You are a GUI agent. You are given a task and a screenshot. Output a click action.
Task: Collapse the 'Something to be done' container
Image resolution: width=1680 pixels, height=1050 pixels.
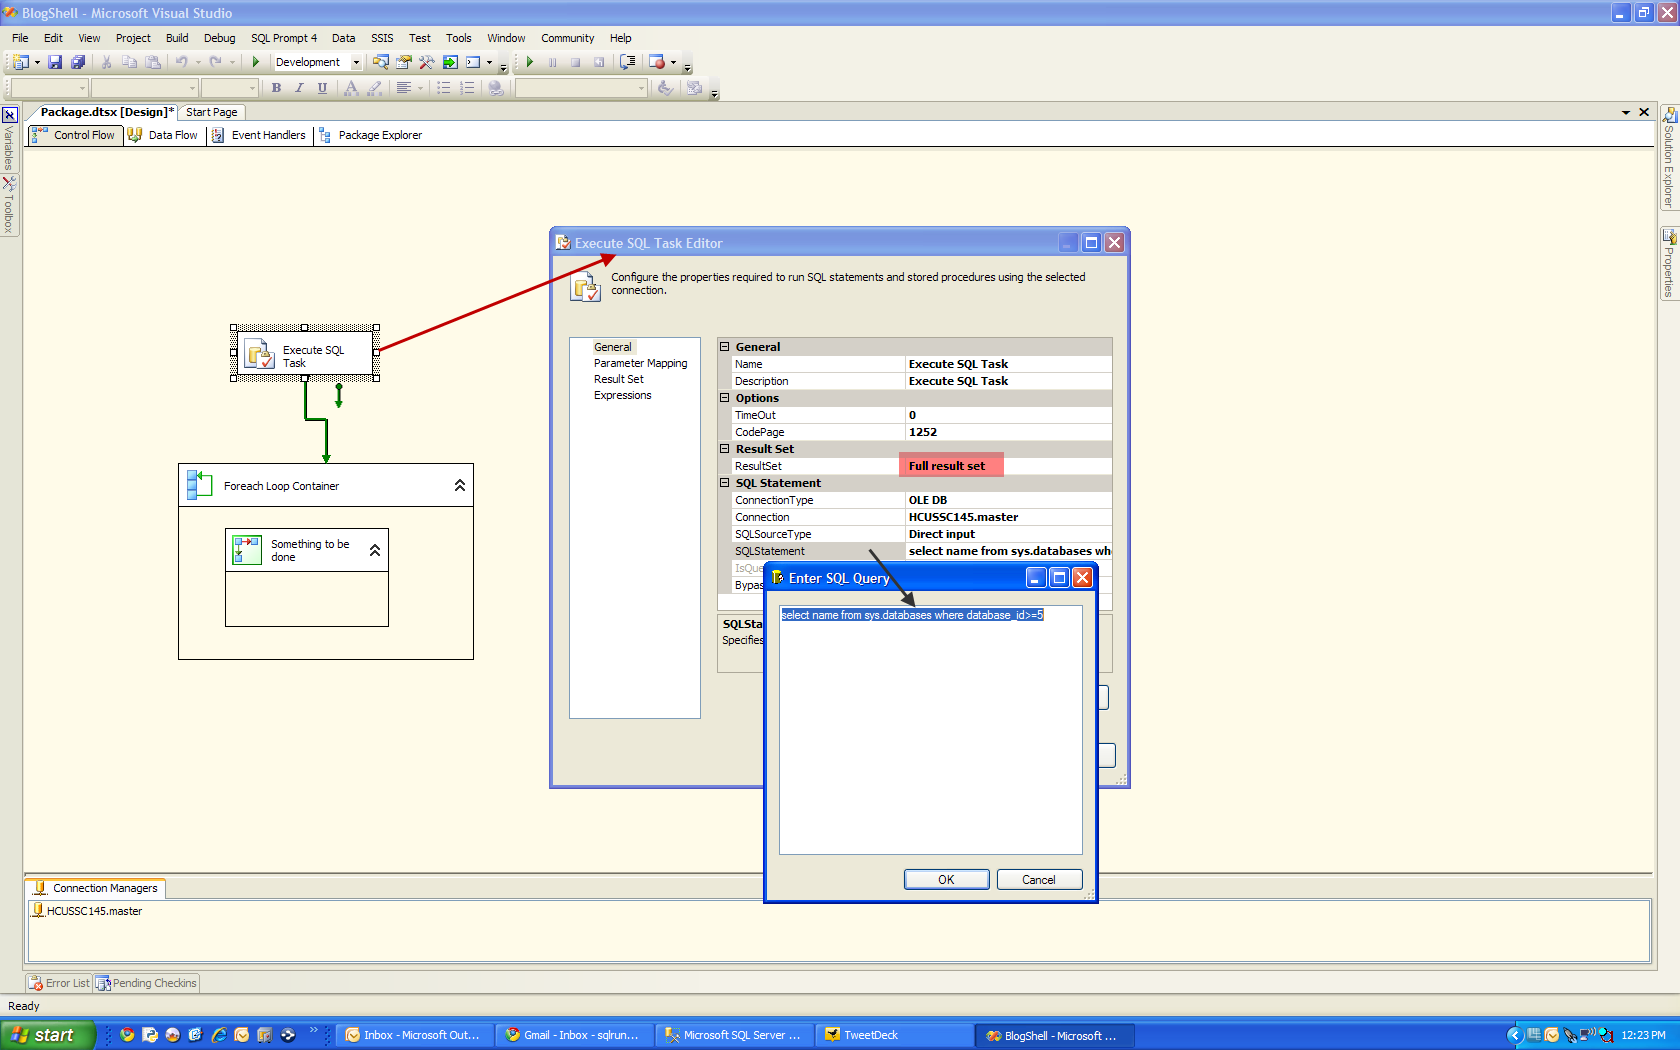pos(375,550)
